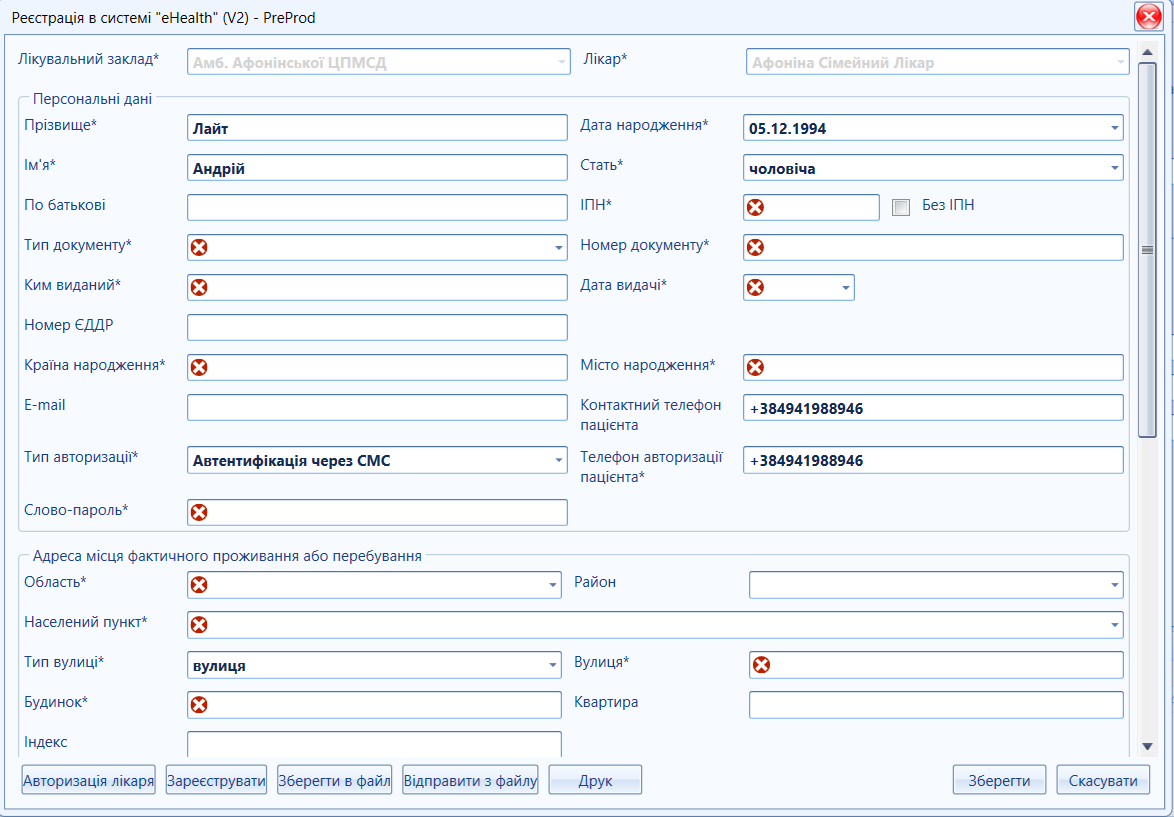Viewport: 1174px width, 817px height.
Task: Close the eHealth registration window
Action: click(1148, 17)
